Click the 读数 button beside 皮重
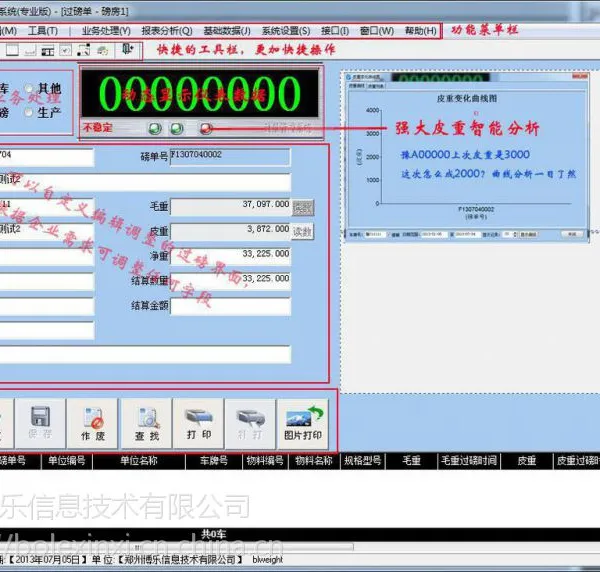 (303, 231)
